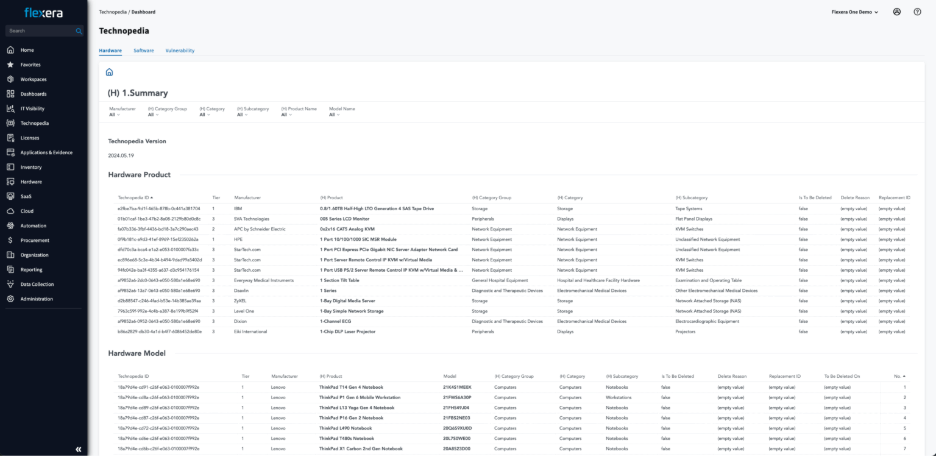The image size is (936, 456).
Task: Click dashboard home icon above summary
Action: 109,72
